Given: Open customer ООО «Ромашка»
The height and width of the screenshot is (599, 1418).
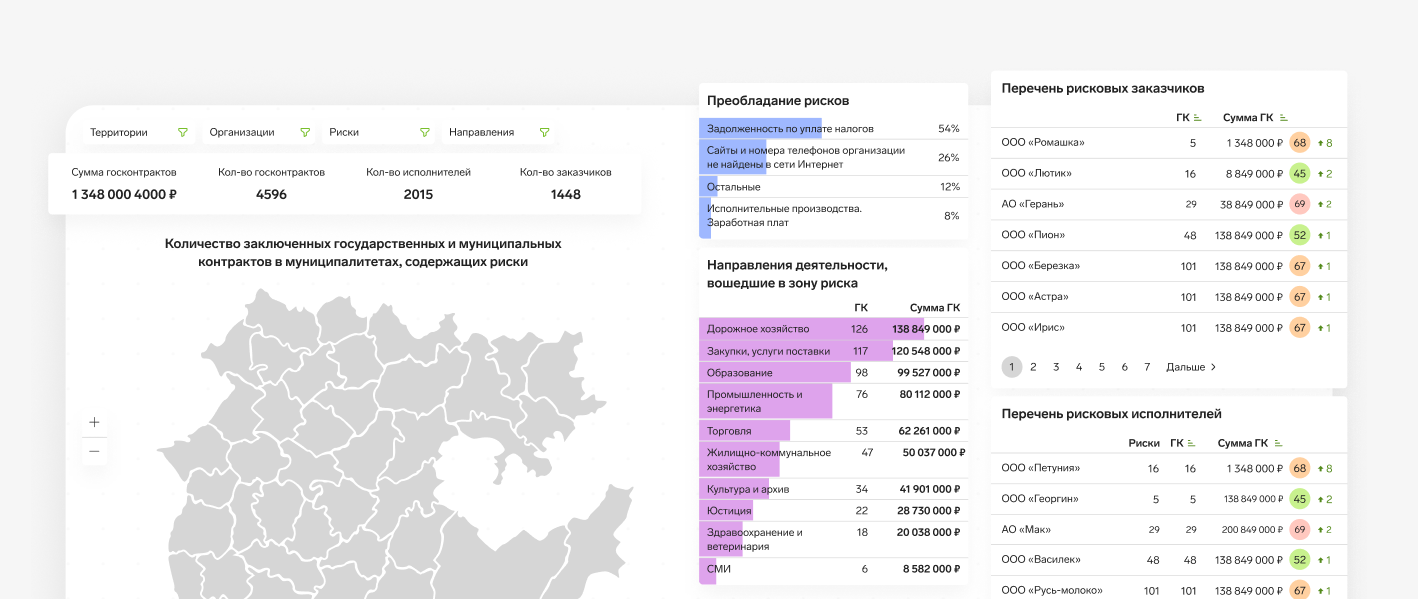Looking at the screenshot, I should tap(1043, 143).
